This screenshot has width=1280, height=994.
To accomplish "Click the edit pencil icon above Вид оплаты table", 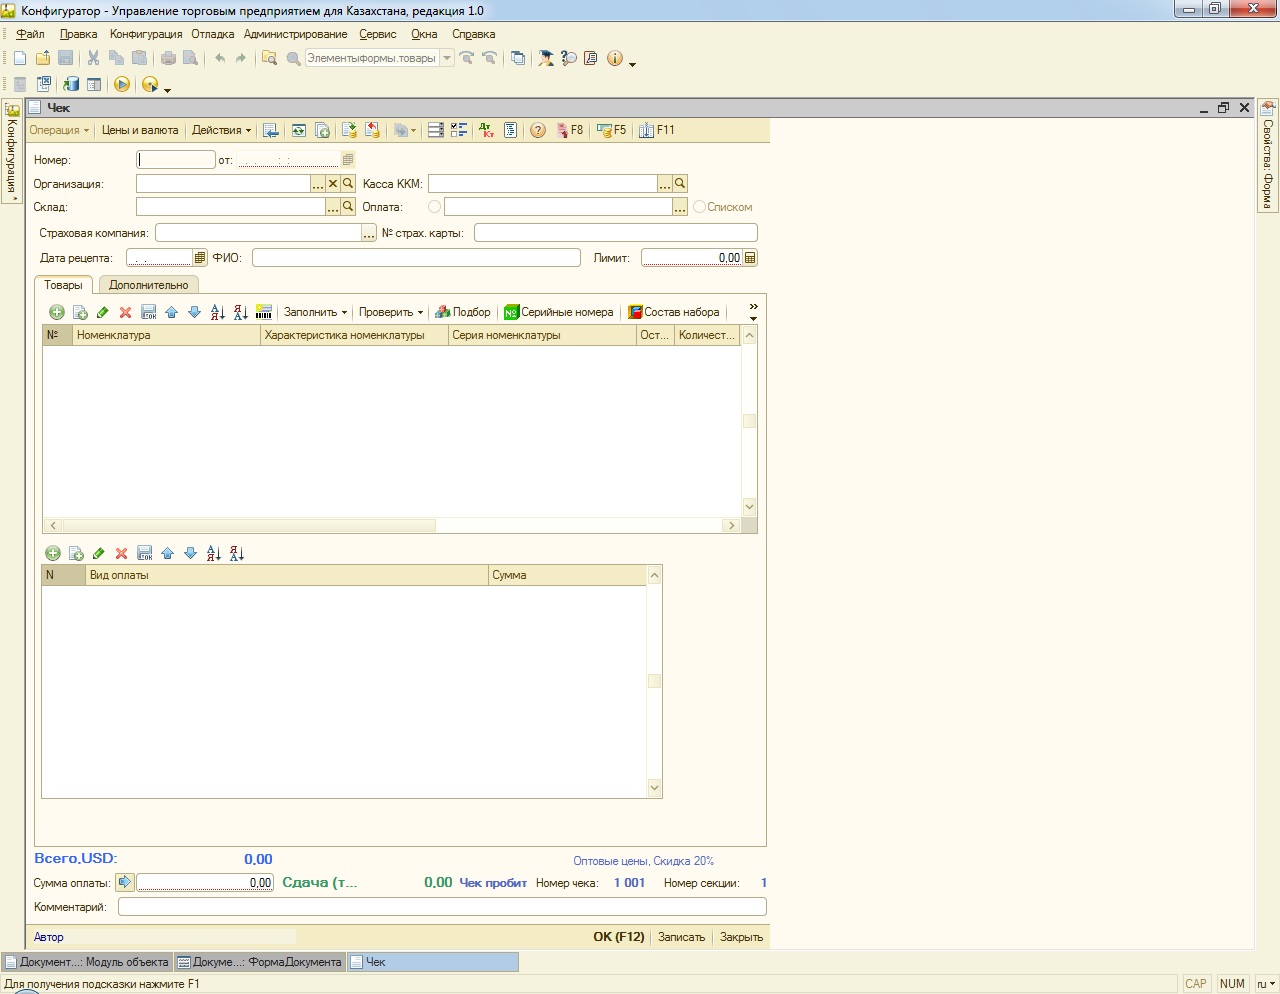I will point(98,553).
